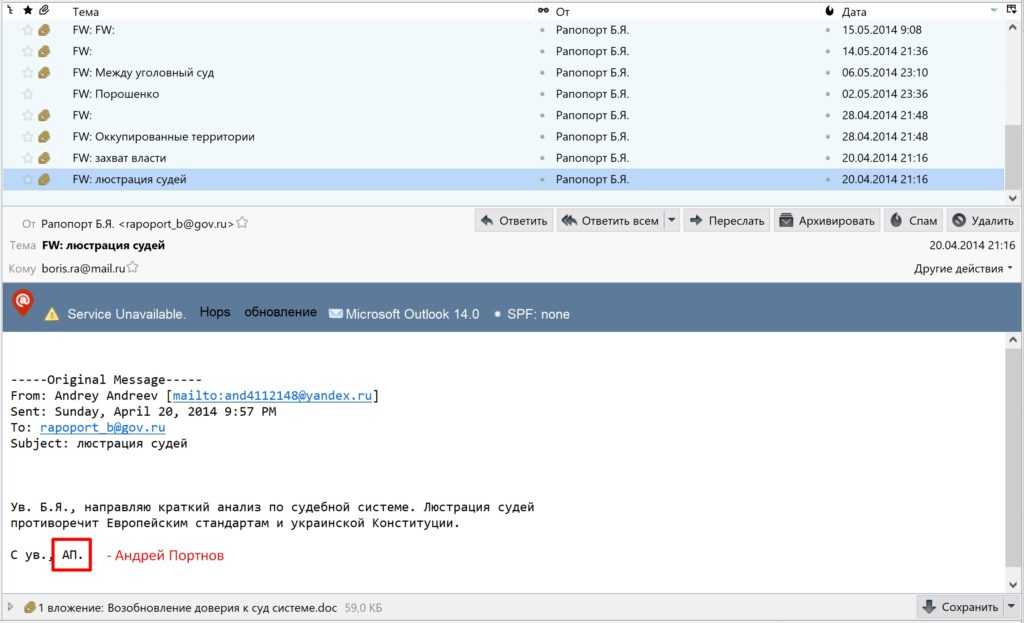
Task: Toggle junk dot for 'FW: захват власти' message
Action: (828, 158)
